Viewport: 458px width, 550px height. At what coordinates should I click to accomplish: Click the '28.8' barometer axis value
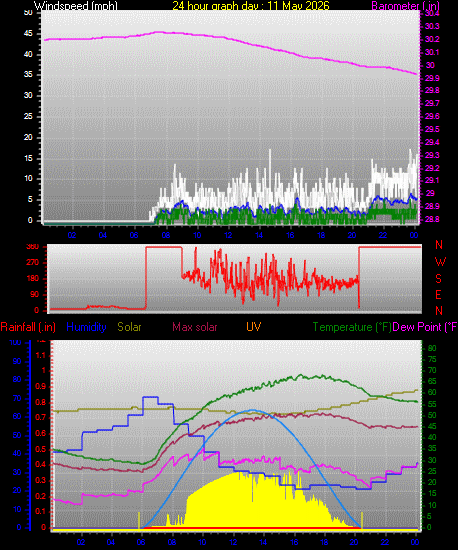pos(432,219)
